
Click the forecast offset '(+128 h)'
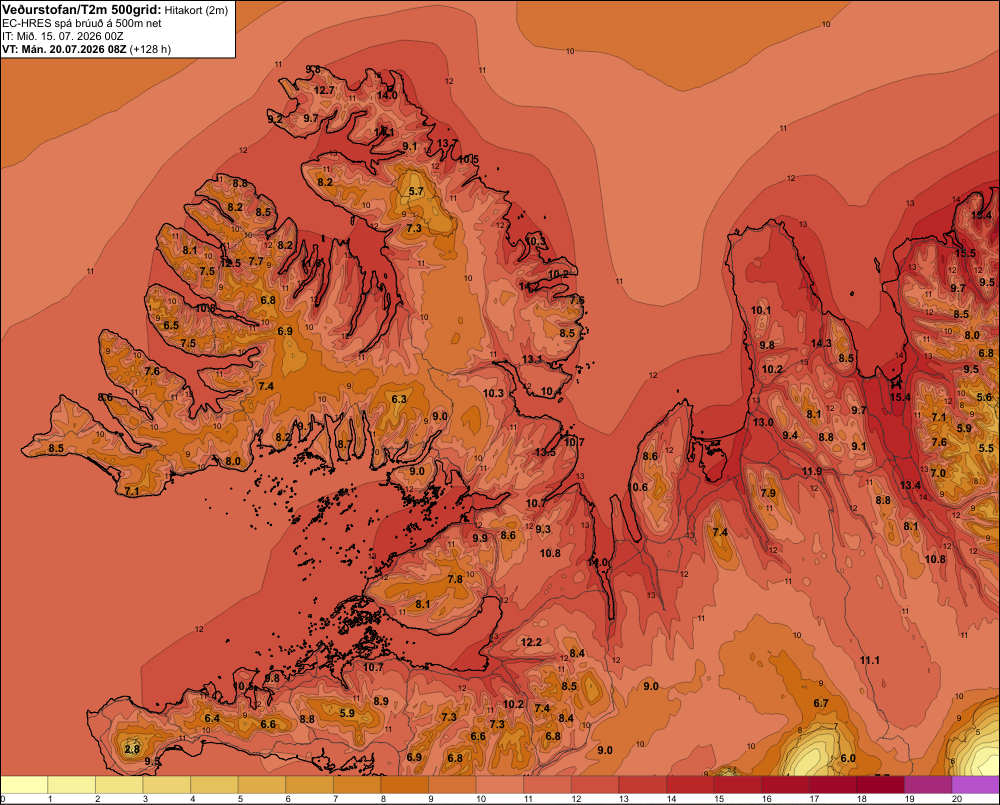pyautogui.click(x=151, y=49)
